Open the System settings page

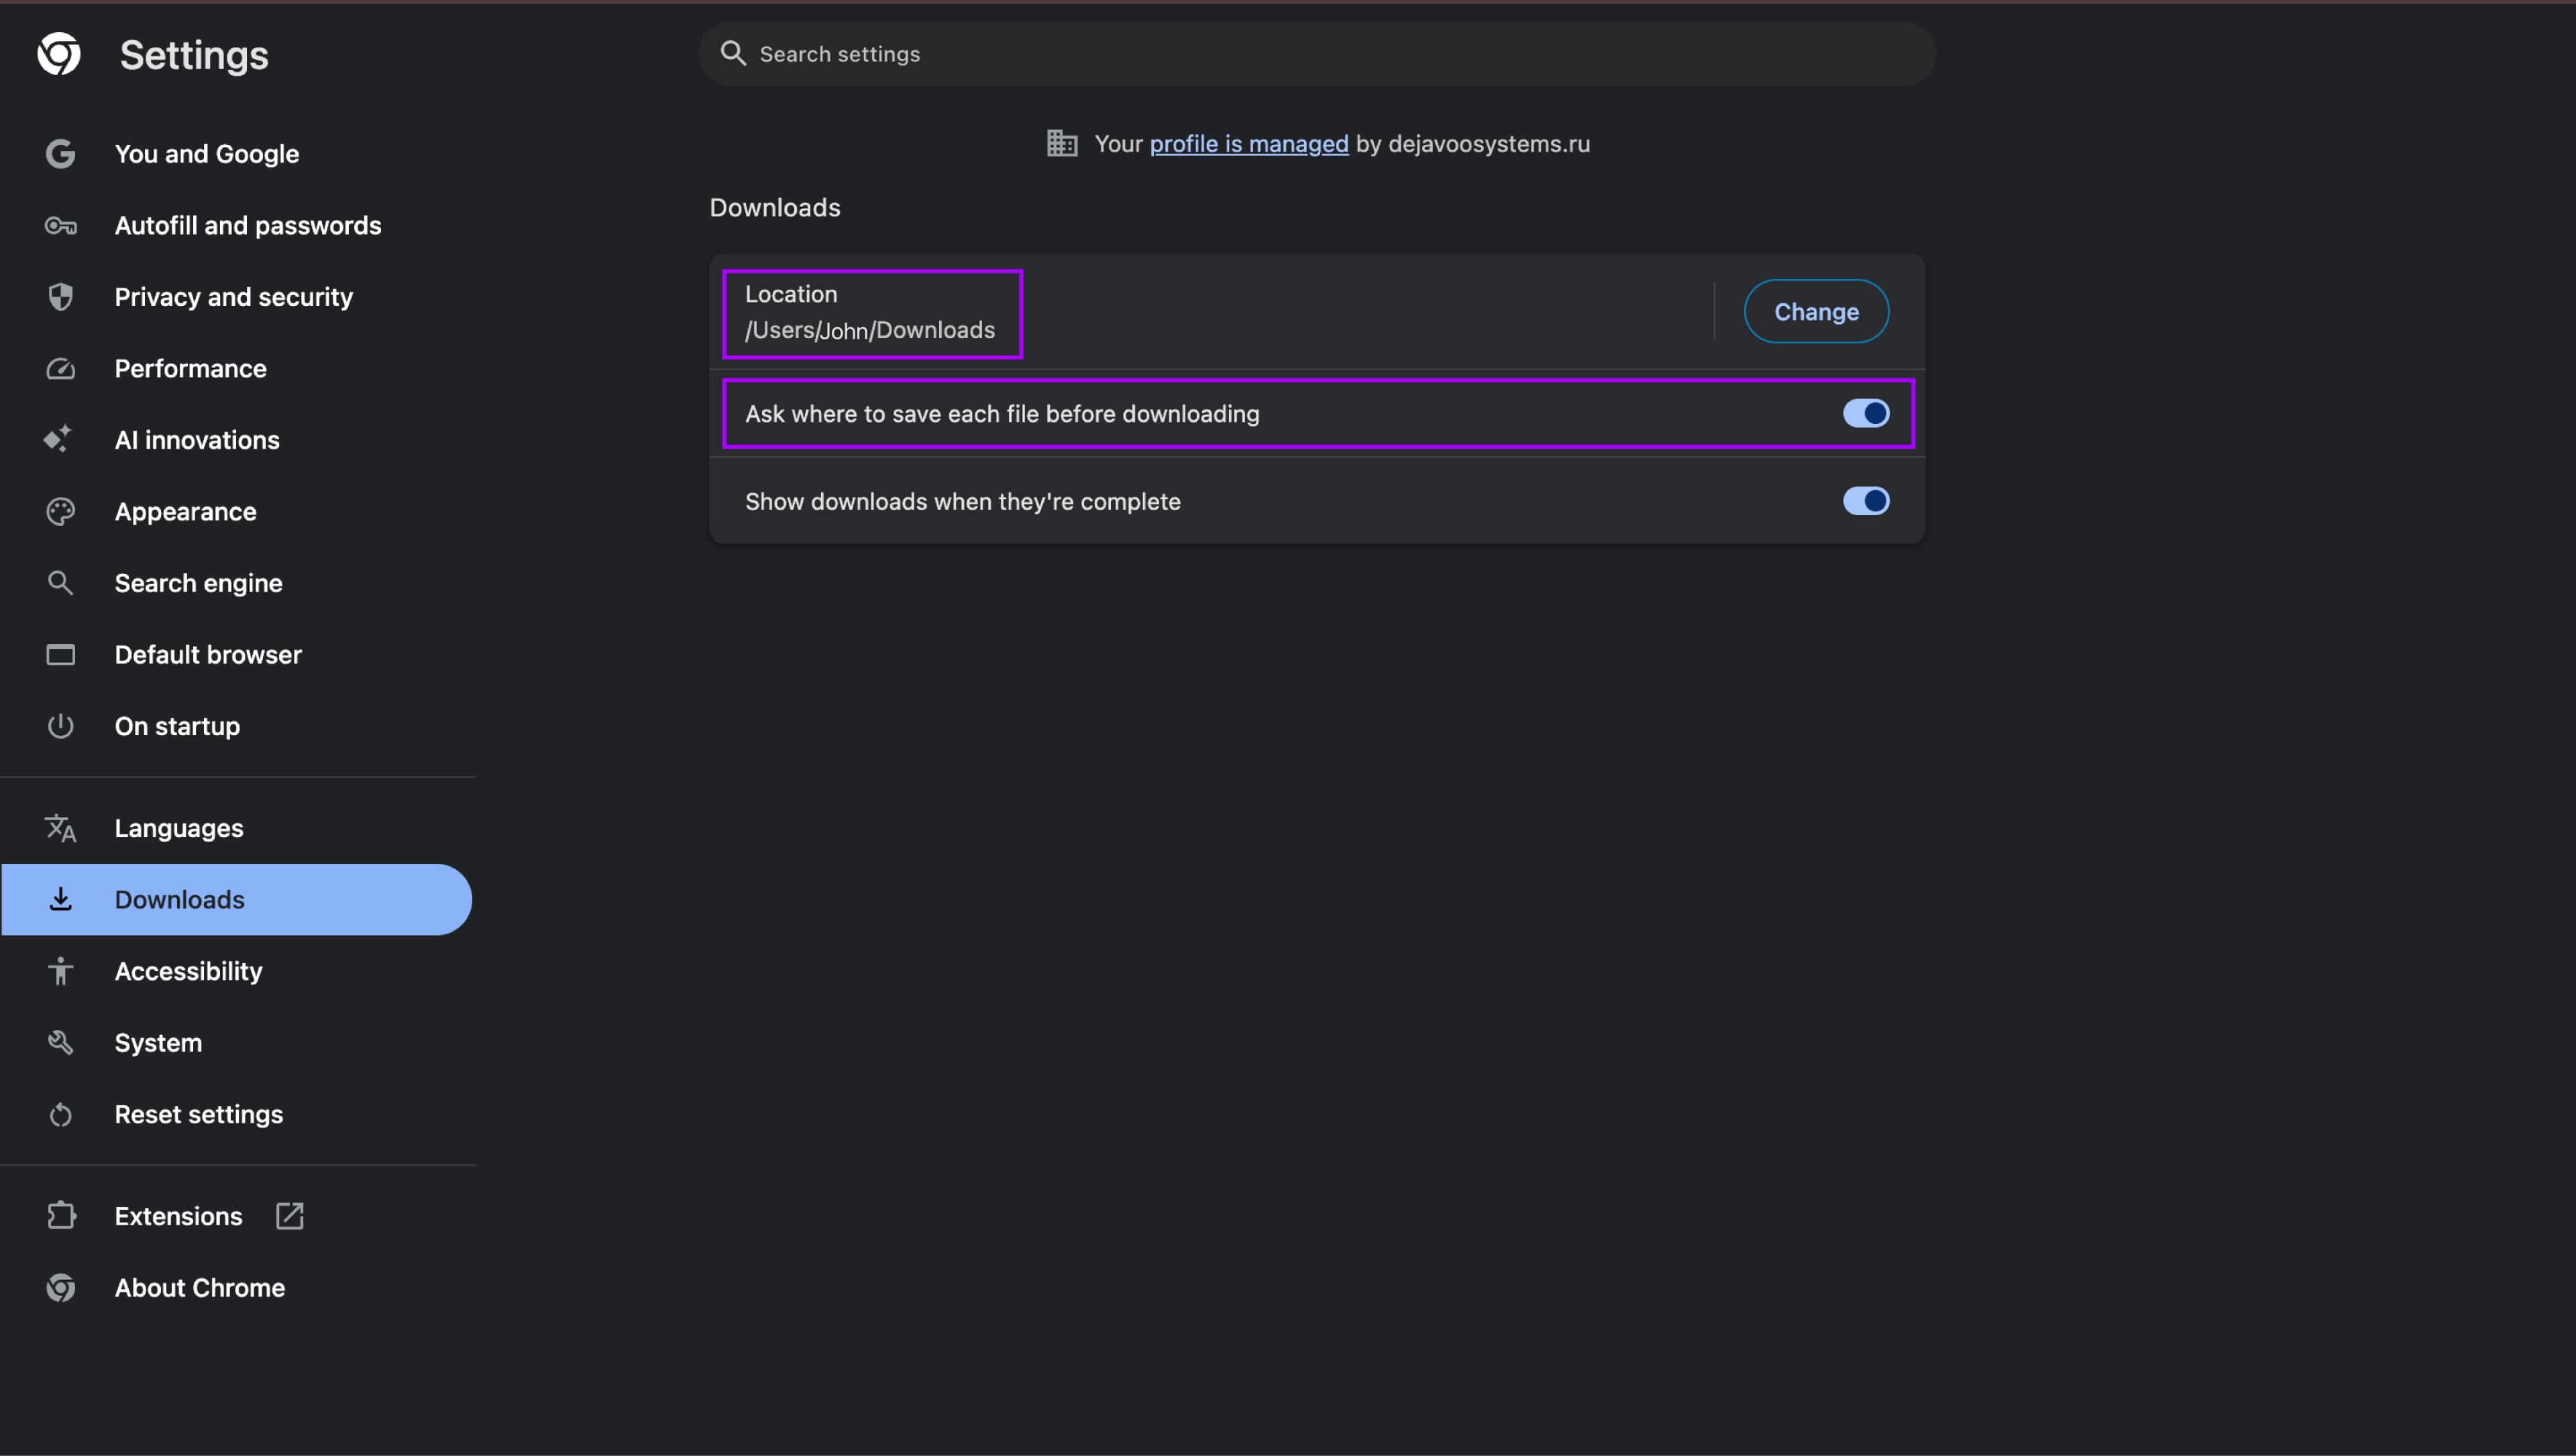158,1043
